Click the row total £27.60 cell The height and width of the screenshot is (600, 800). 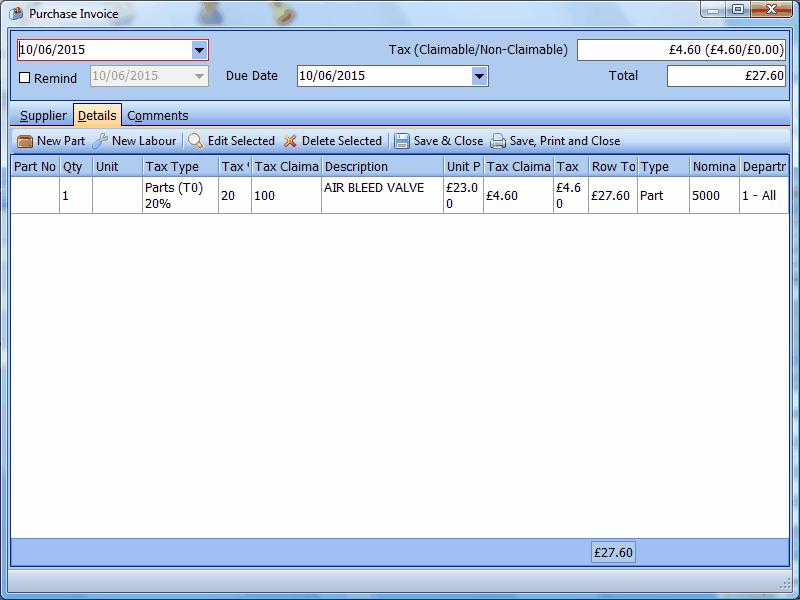(613, 195)
